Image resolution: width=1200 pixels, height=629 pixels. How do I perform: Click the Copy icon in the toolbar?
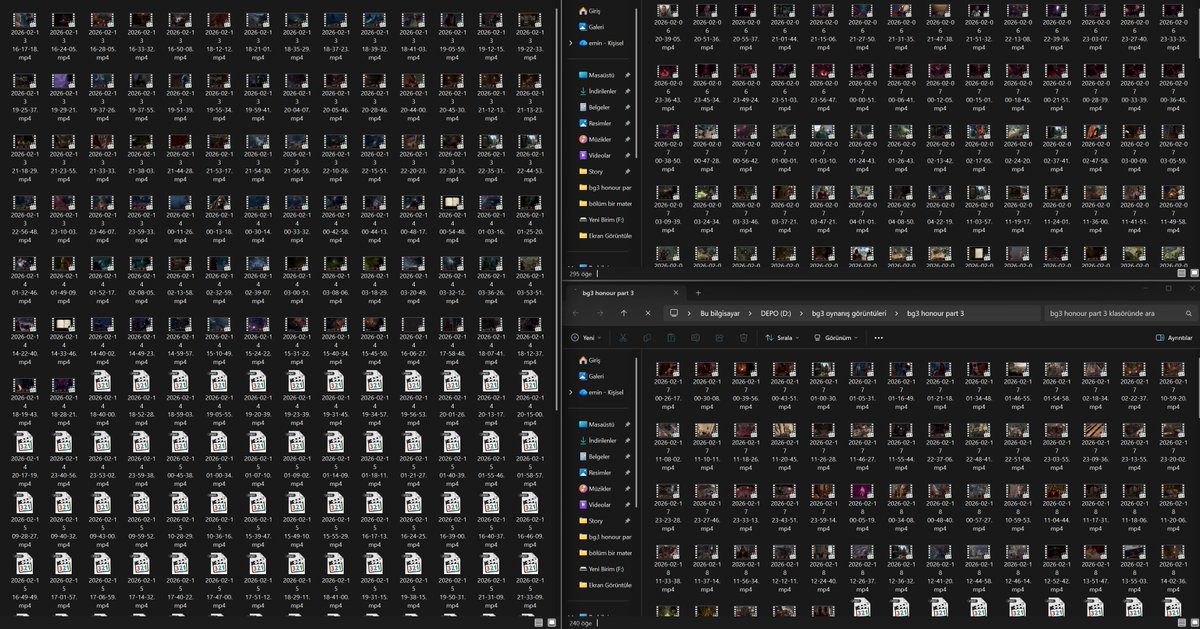pyautogui.click(x=646, y=338)
